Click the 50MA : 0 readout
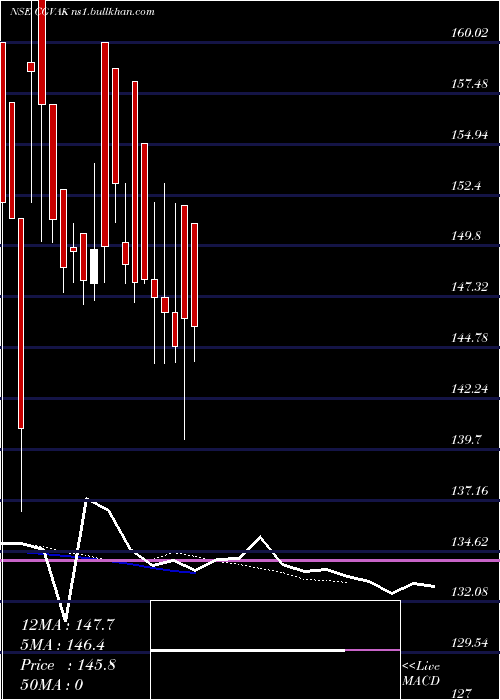 pos(52,685)
